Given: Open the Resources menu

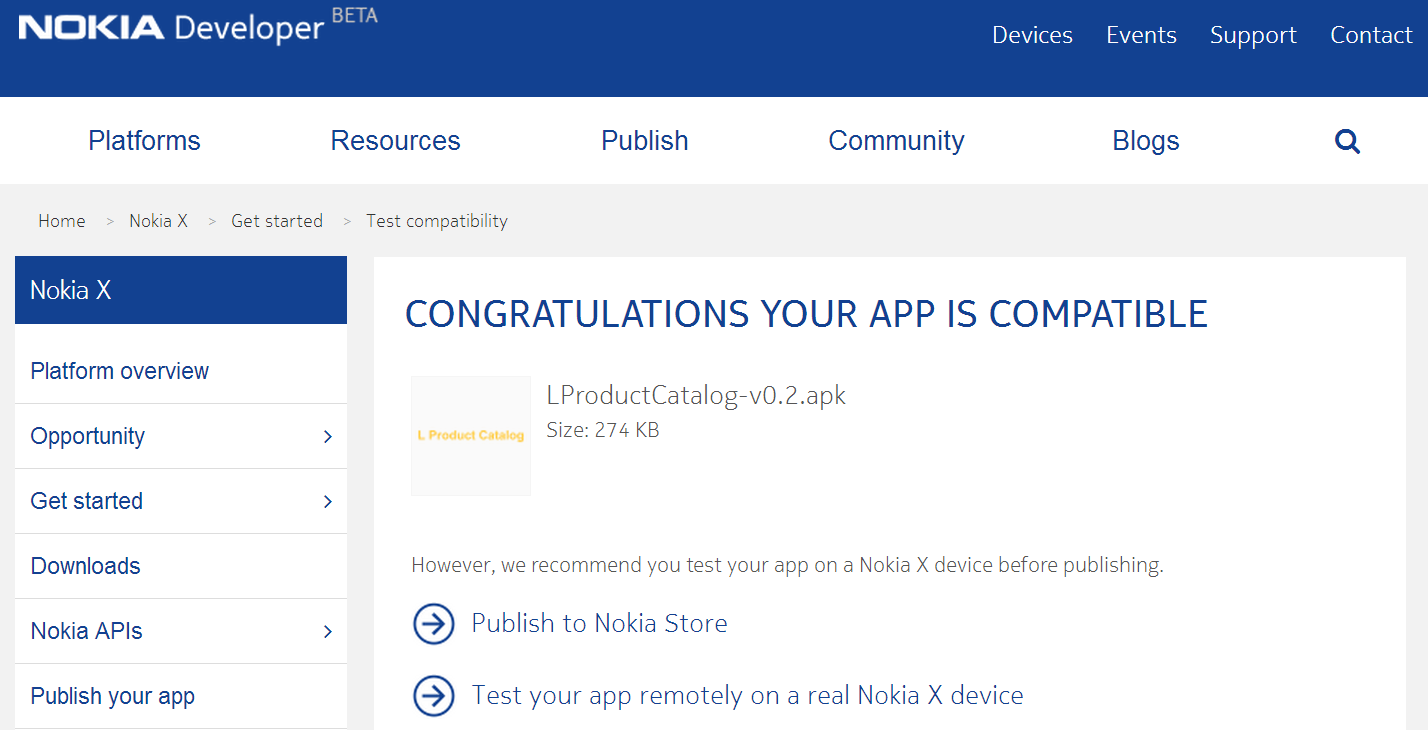Looking at the screenshot, I should (x=395, y=141).
